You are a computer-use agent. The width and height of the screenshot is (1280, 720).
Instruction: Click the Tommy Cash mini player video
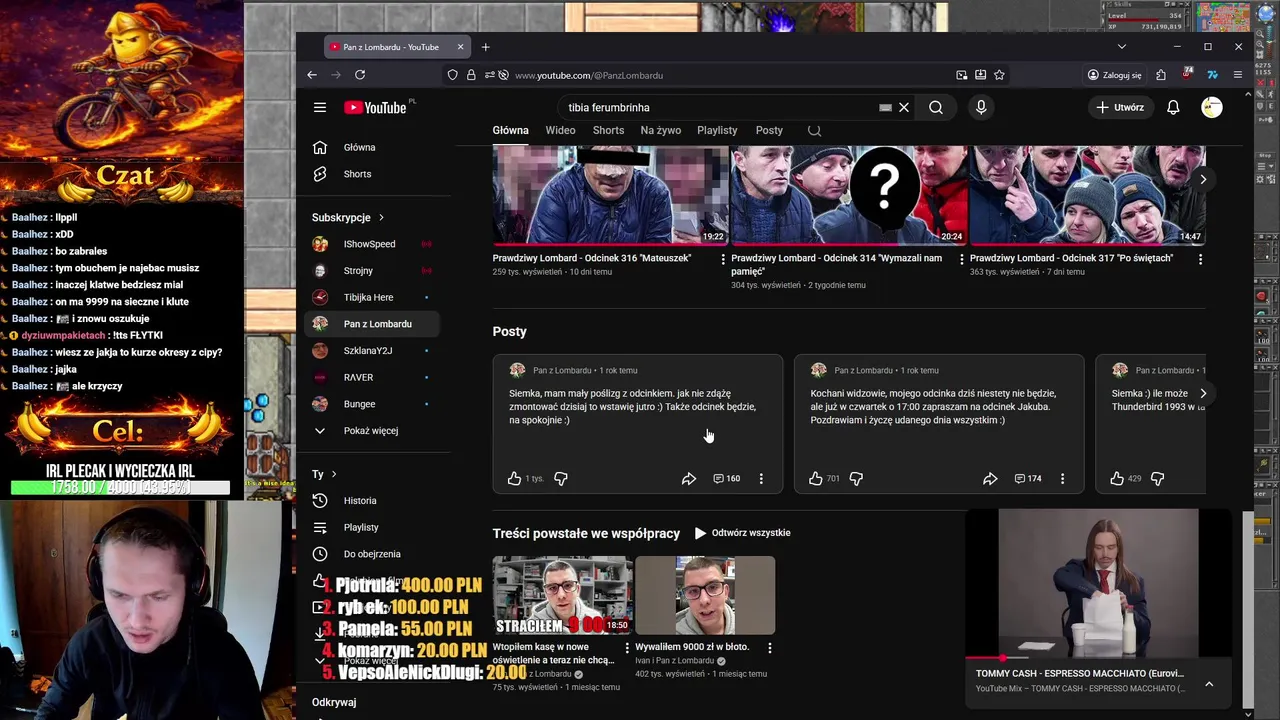point(1098,583)
